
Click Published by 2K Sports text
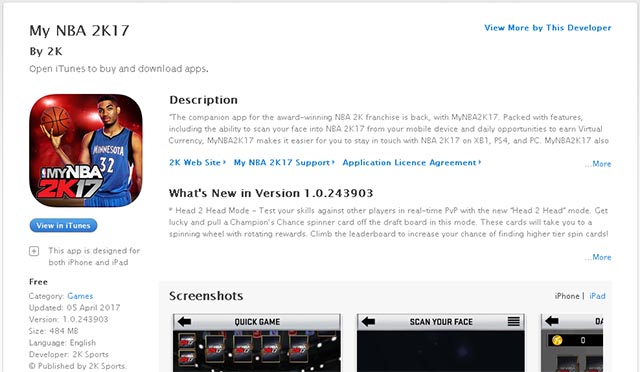click(78, 366)
